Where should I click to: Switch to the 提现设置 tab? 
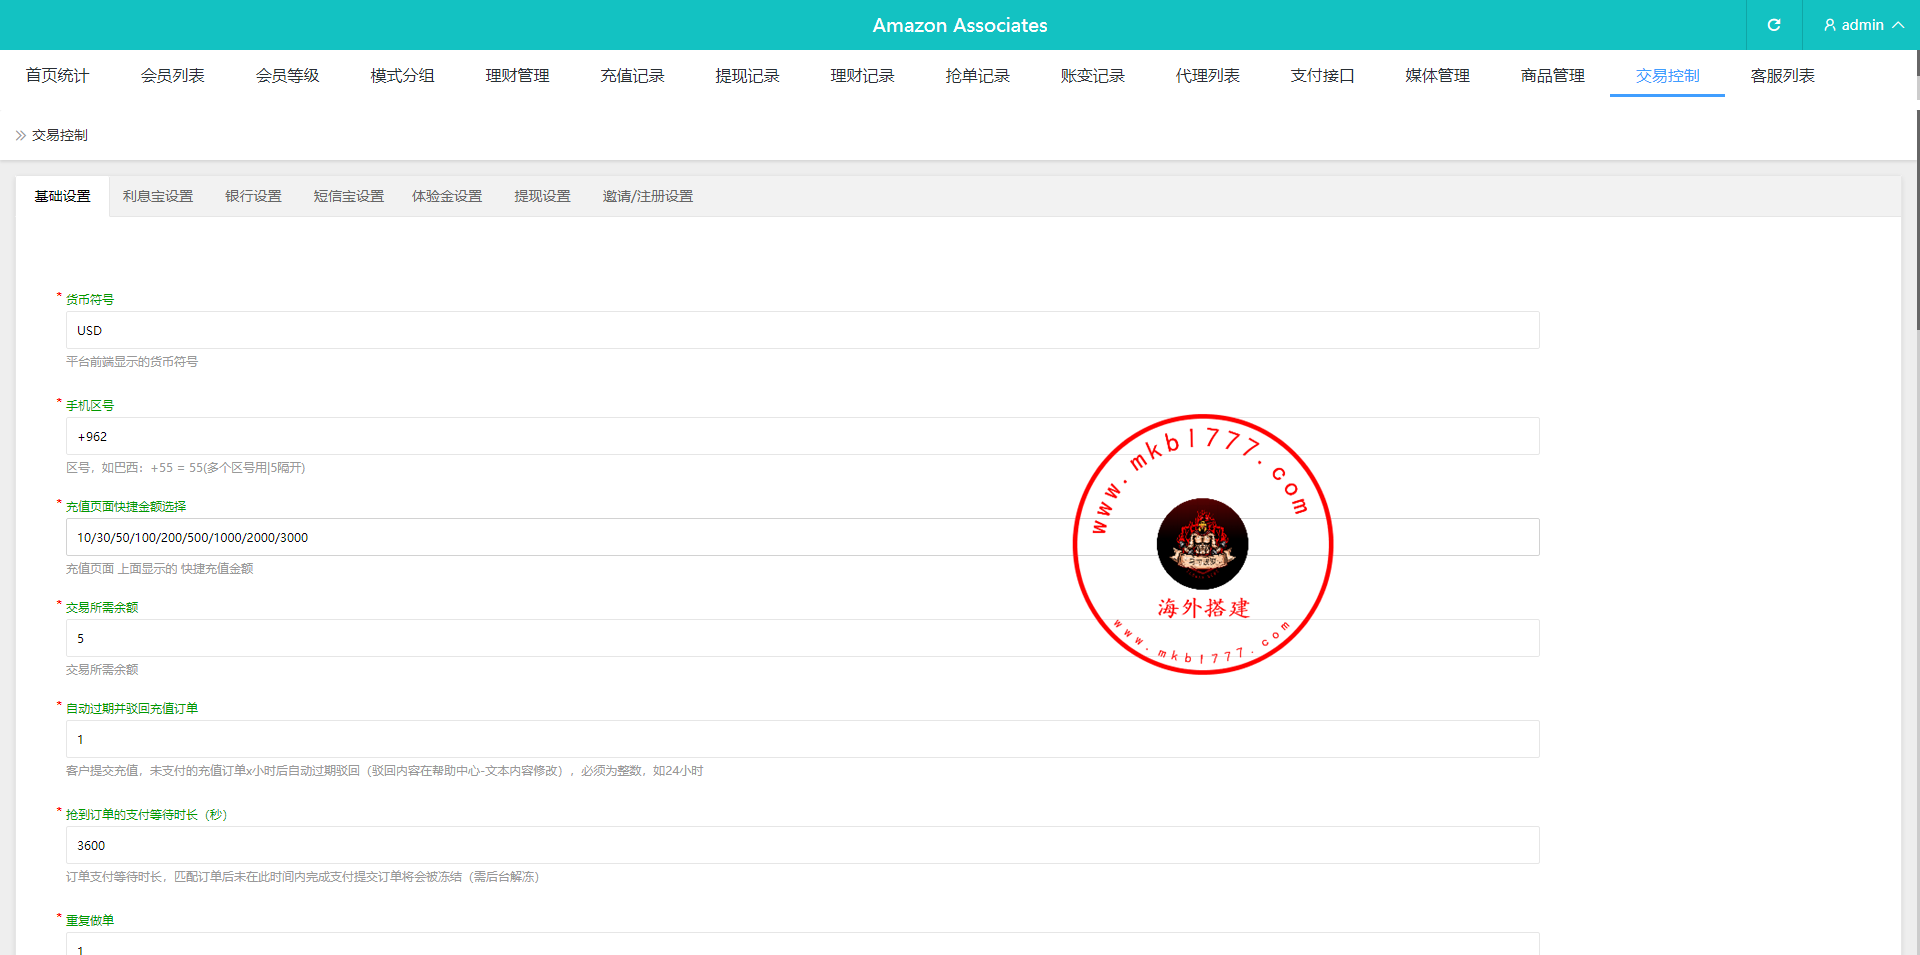coord(542,196)
